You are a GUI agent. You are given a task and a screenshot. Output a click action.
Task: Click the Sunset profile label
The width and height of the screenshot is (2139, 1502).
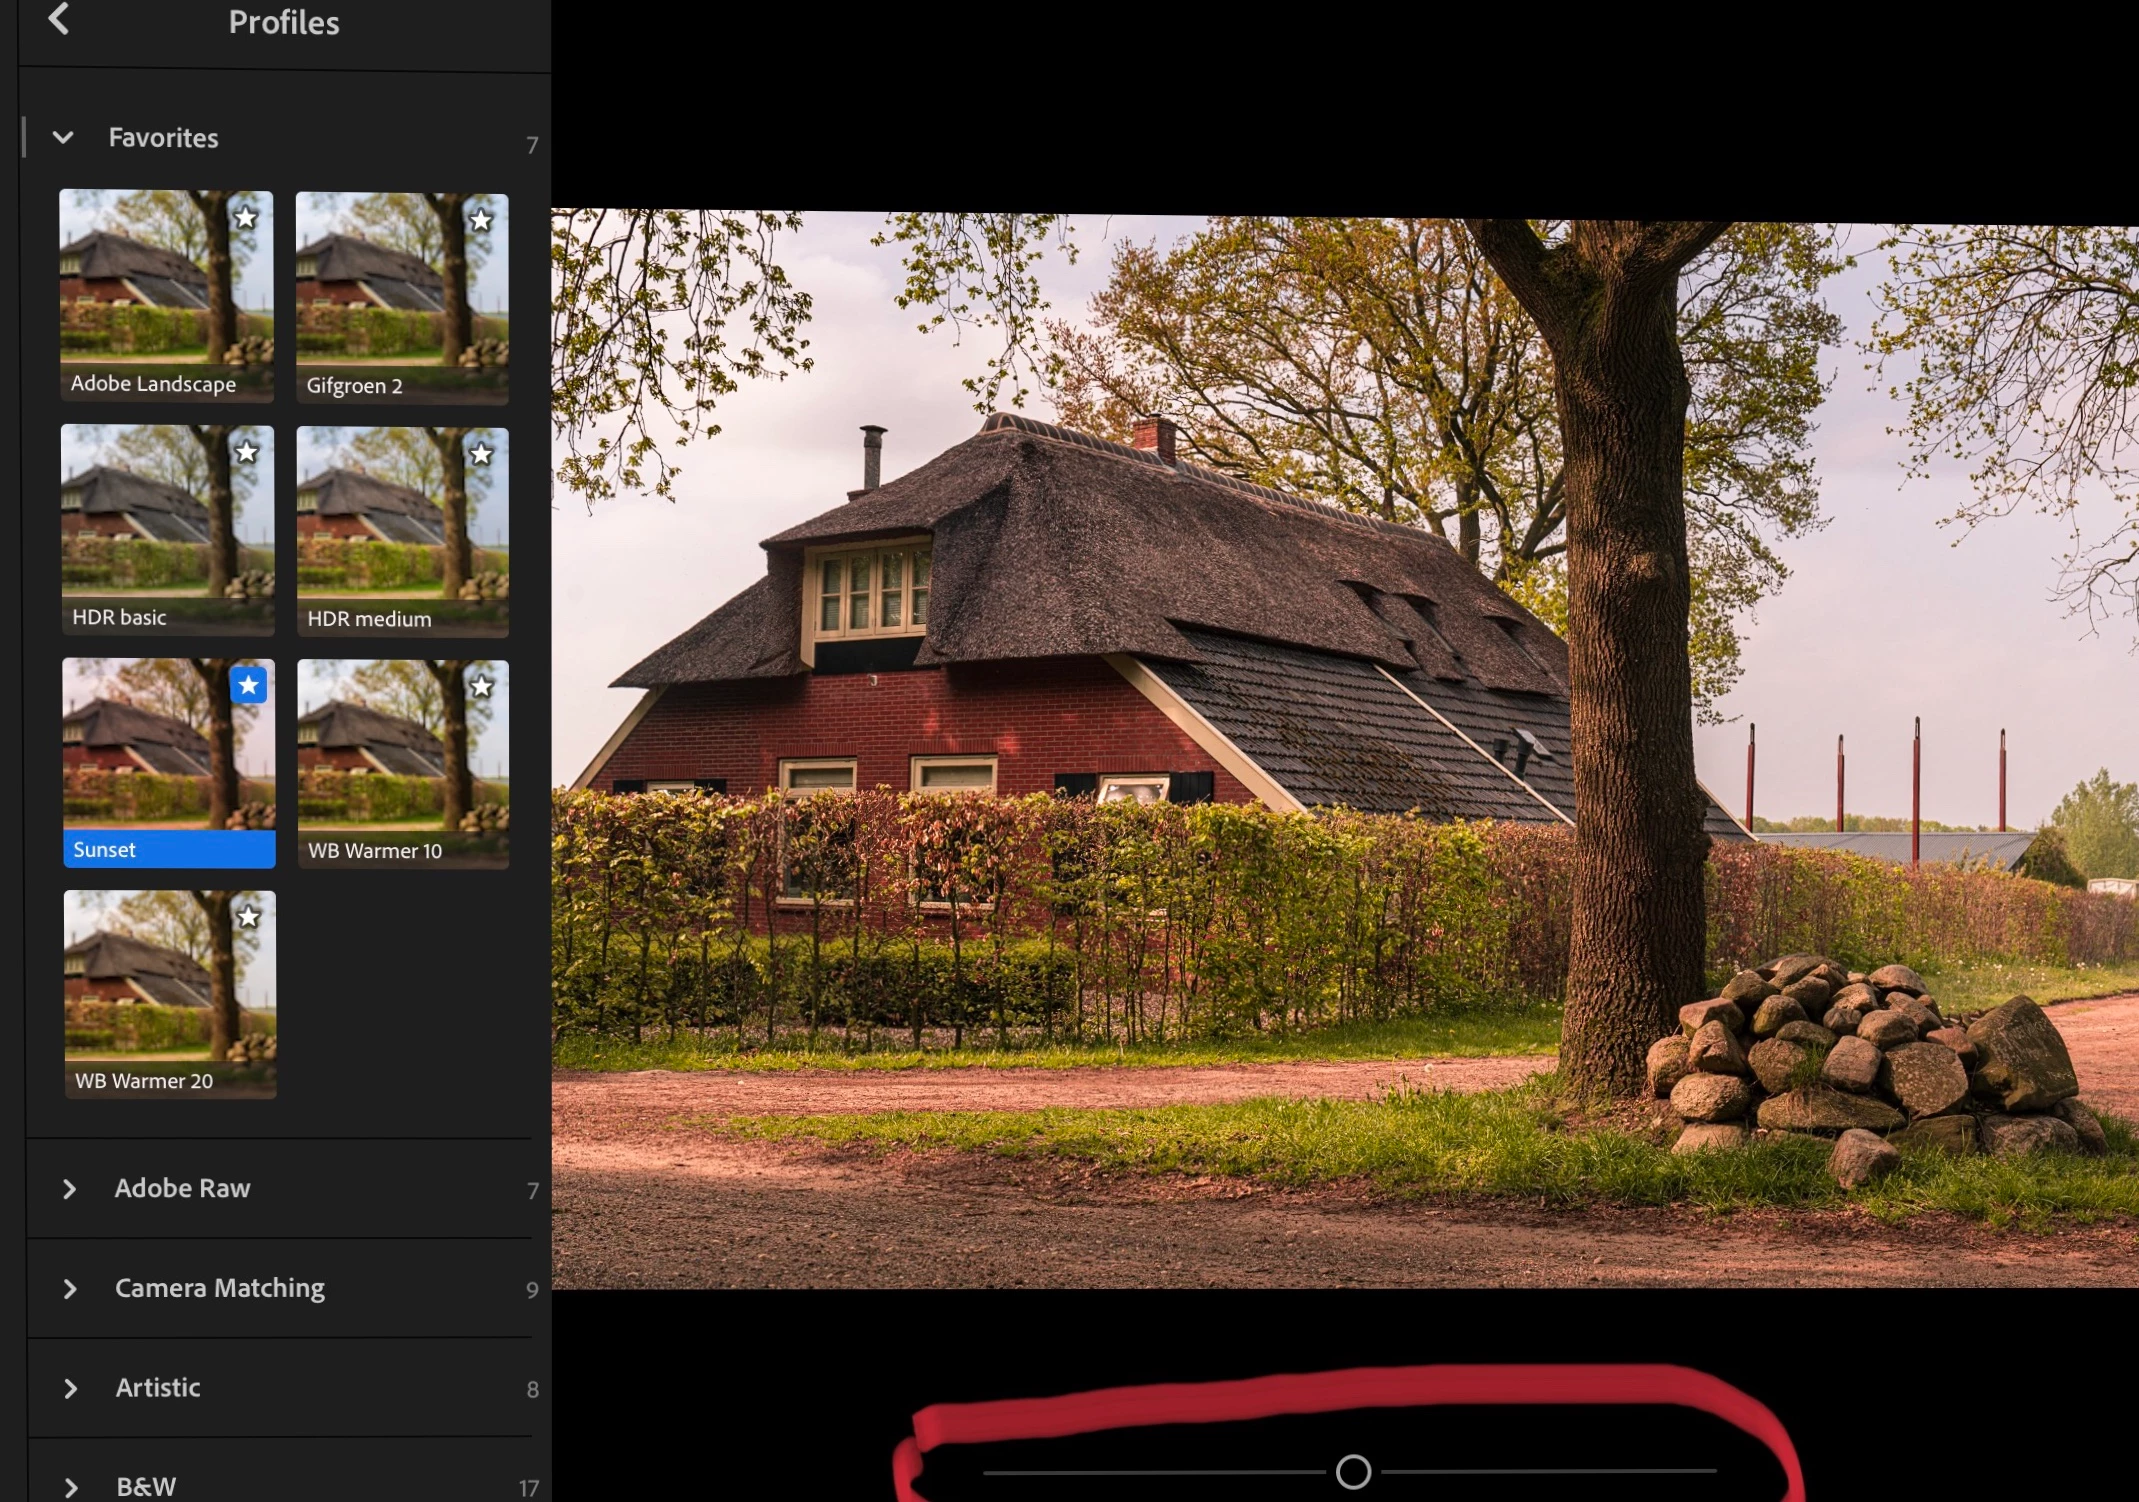[105, 849]
